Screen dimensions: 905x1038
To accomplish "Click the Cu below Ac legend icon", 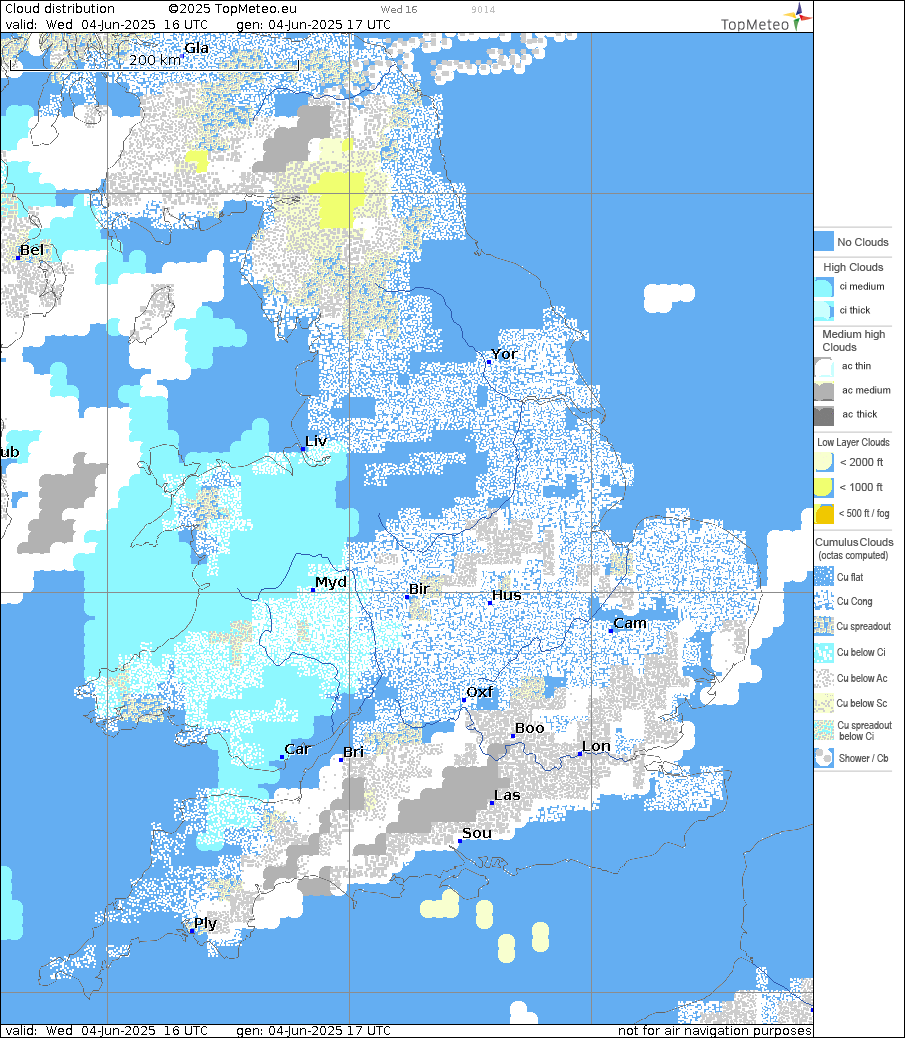I will click(824, 678).
